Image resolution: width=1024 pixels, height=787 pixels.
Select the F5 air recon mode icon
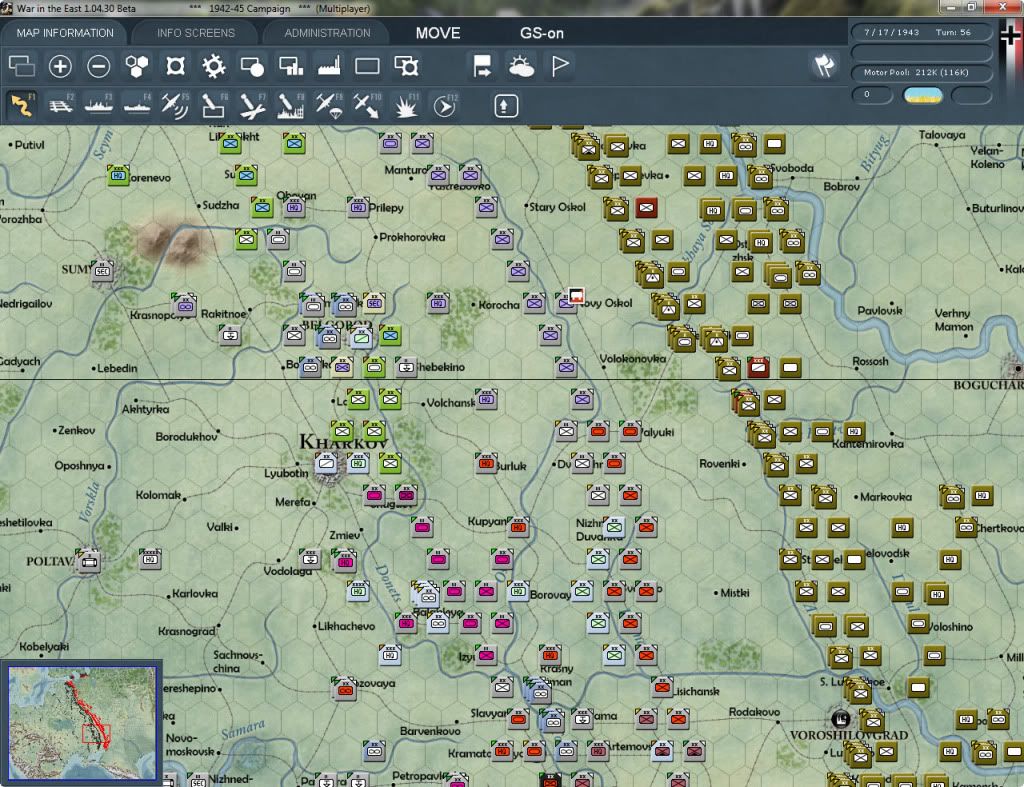pyautogui.click(x=175, y=105)
